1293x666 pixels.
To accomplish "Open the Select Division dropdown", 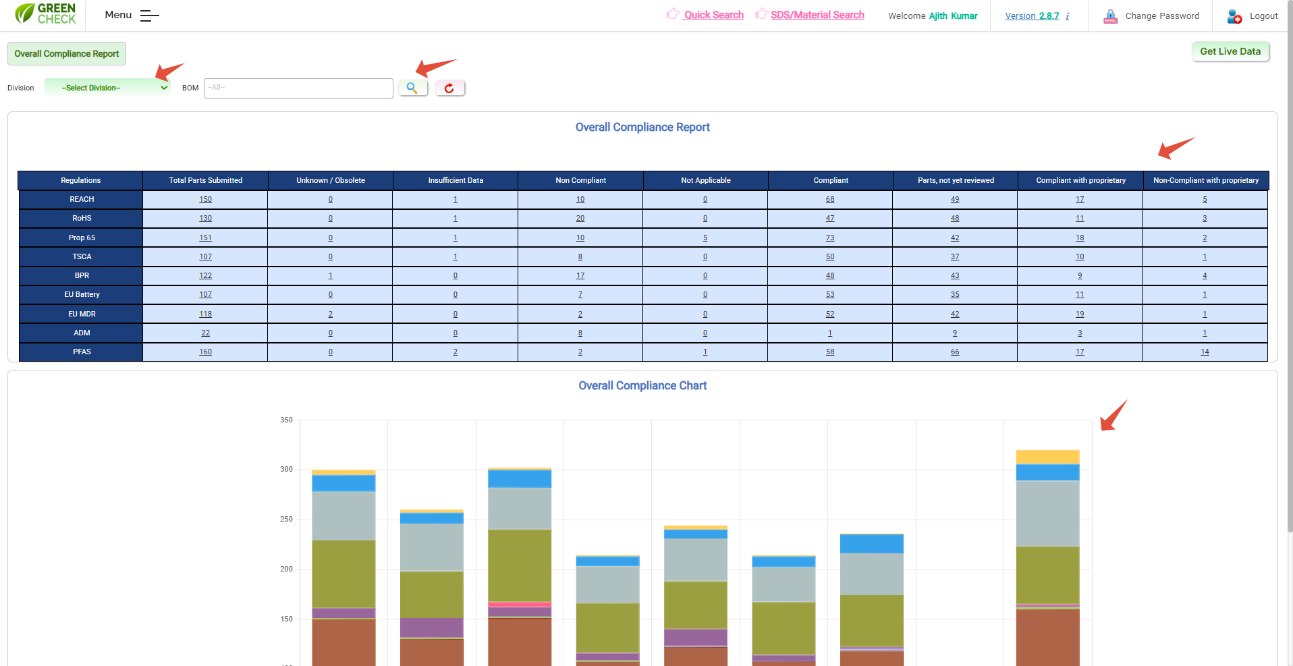I will click(108, 88).
